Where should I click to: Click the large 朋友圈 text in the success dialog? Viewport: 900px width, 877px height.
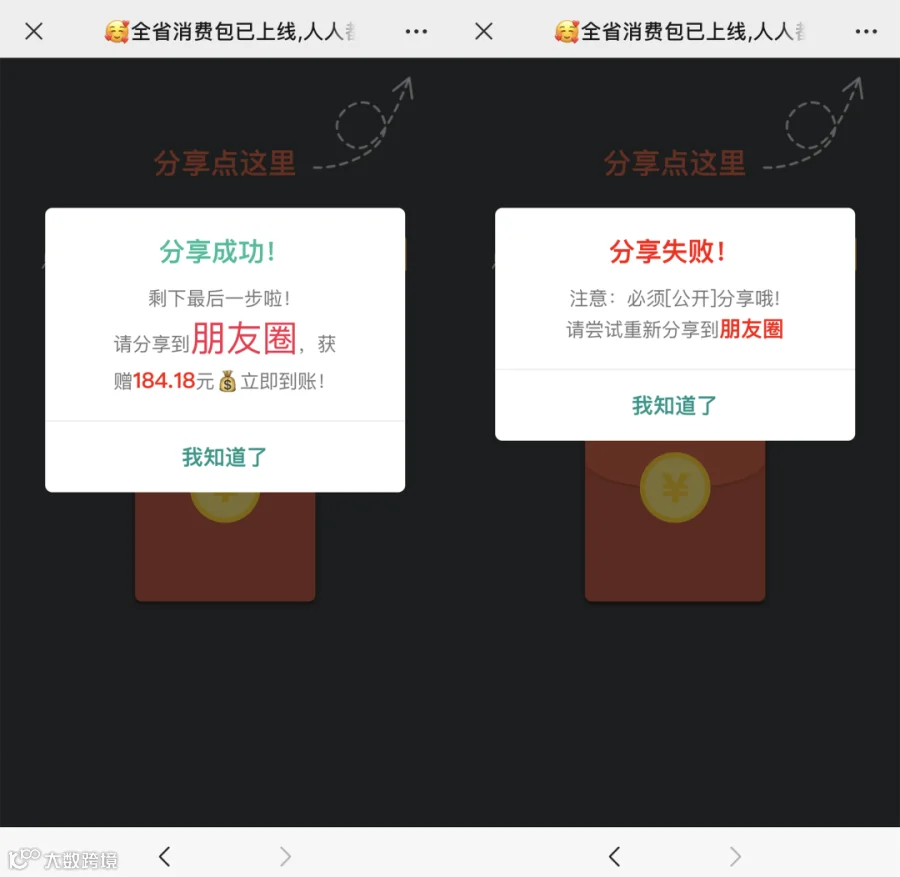point(244,339)
